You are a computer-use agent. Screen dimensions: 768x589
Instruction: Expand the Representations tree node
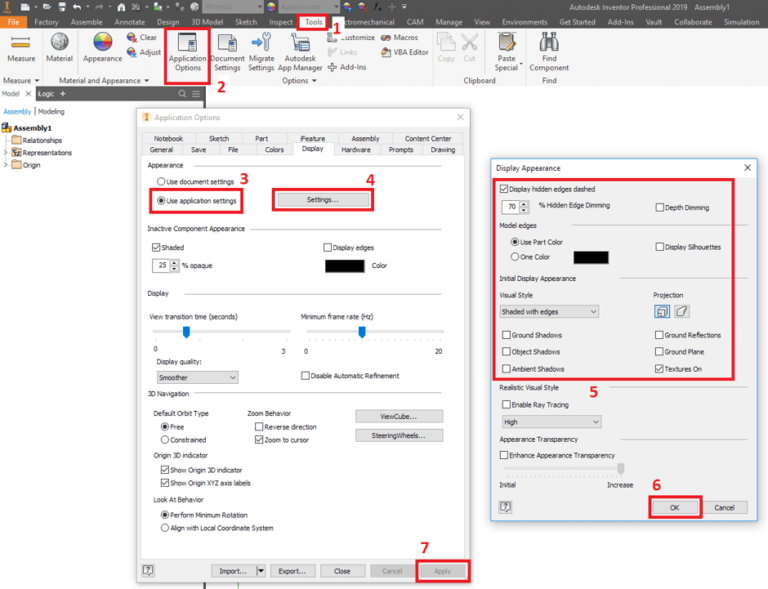[5, 153]
